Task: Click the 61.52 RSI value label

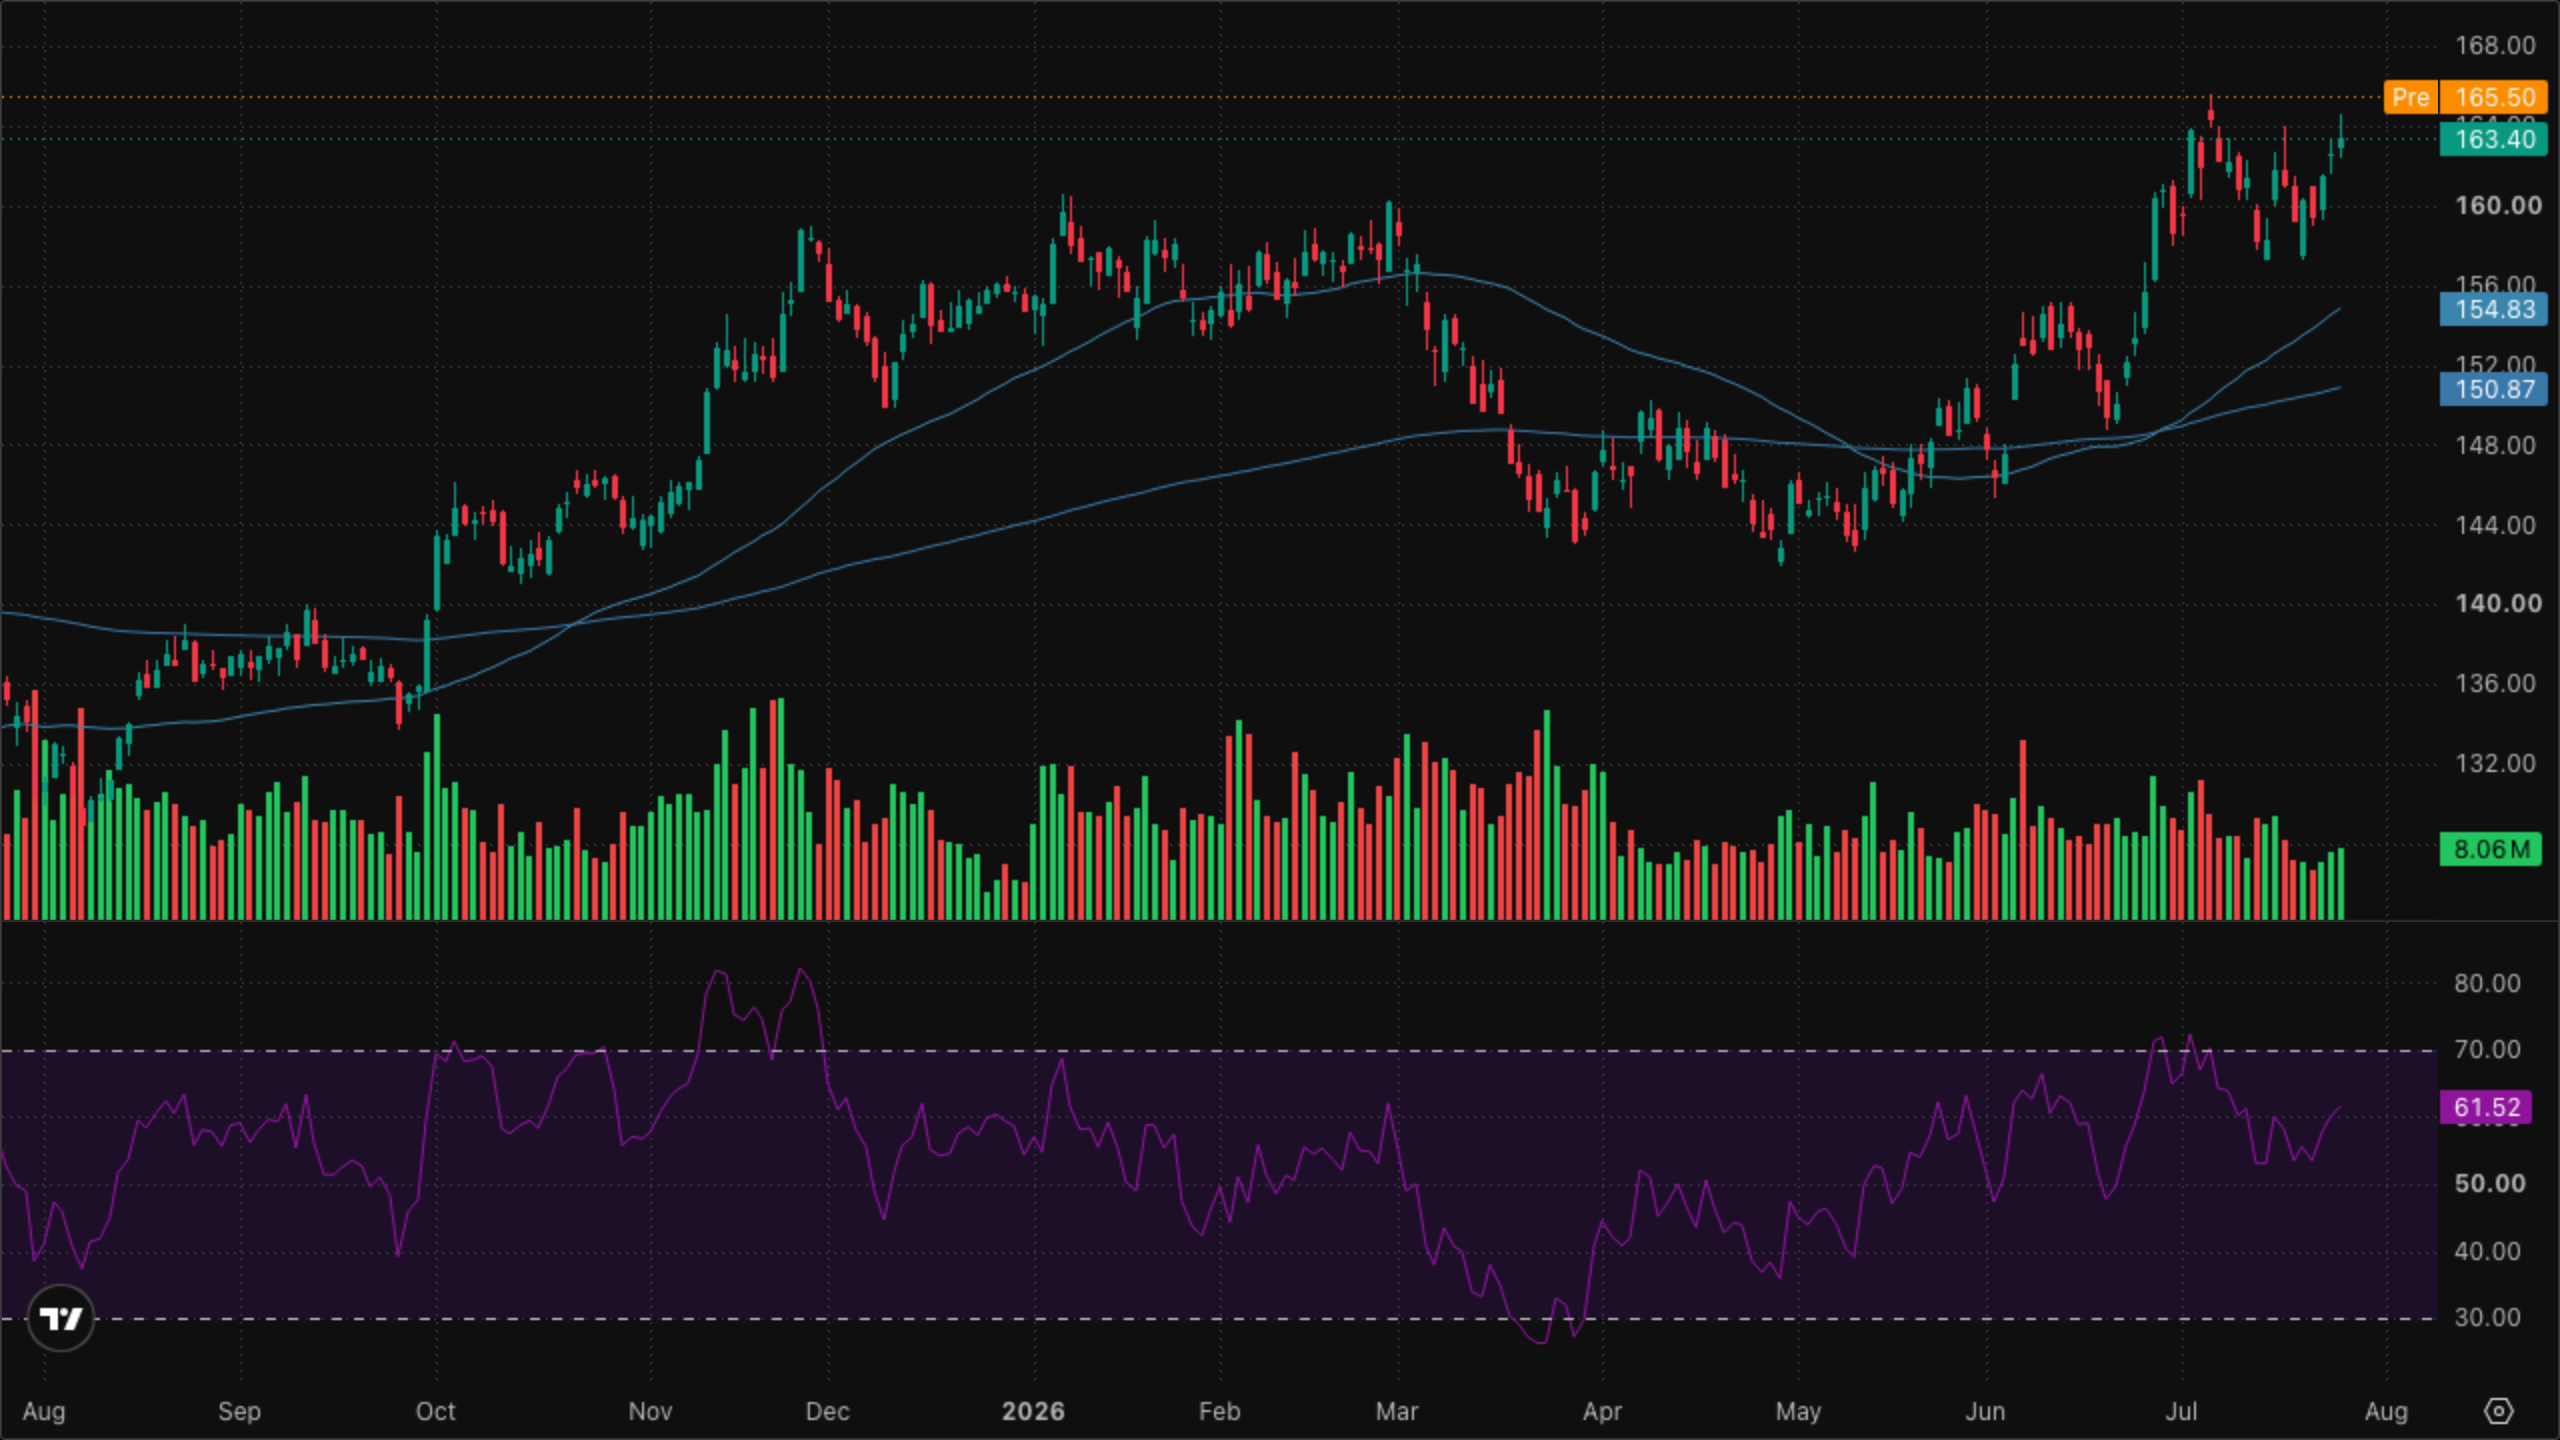Action: click(x=2486, y=1107)
